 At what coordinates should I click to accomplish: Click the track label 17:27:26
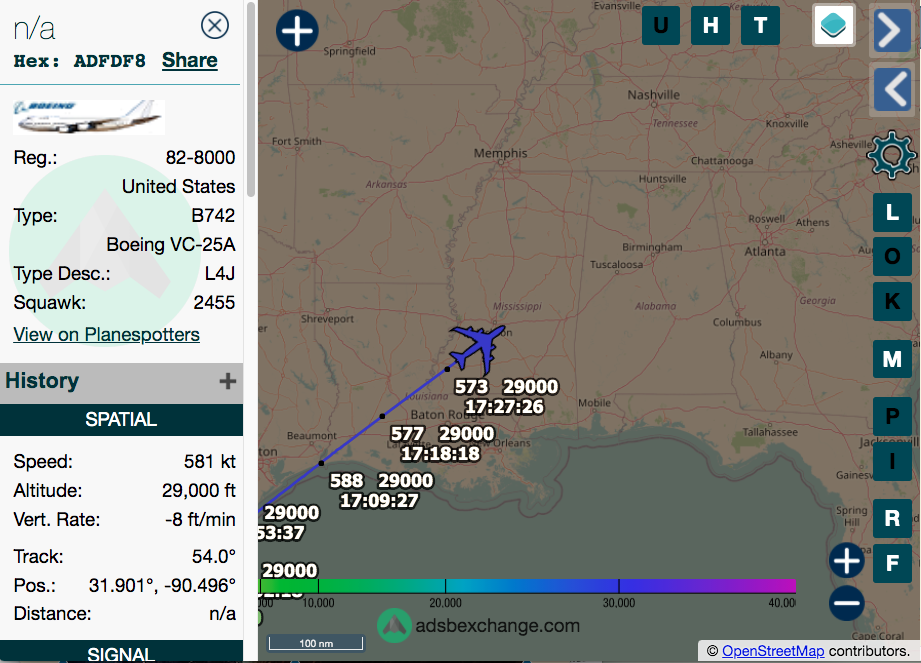click(505, 407)
